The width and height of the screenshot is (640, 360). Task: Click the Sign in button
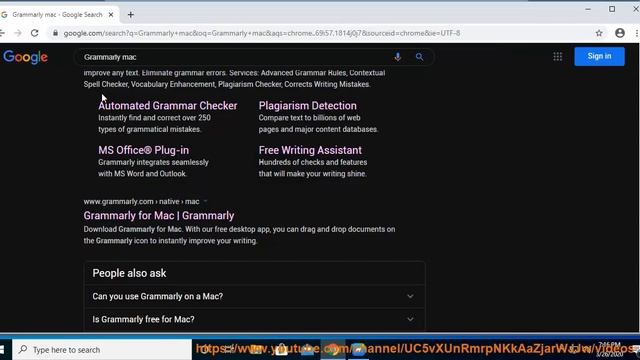tap(599, 56)
